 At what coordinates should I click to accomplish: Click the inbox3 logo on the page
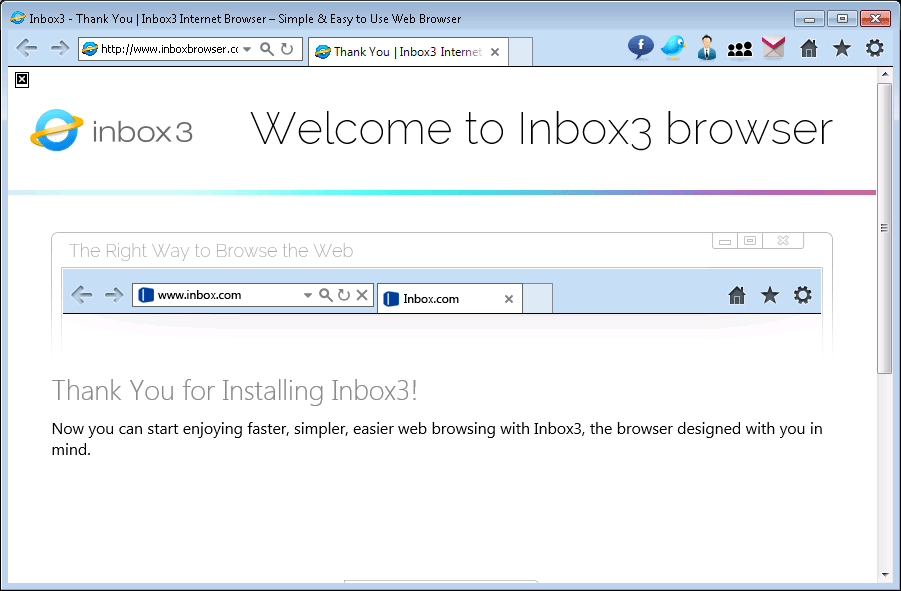pos(111,131)
